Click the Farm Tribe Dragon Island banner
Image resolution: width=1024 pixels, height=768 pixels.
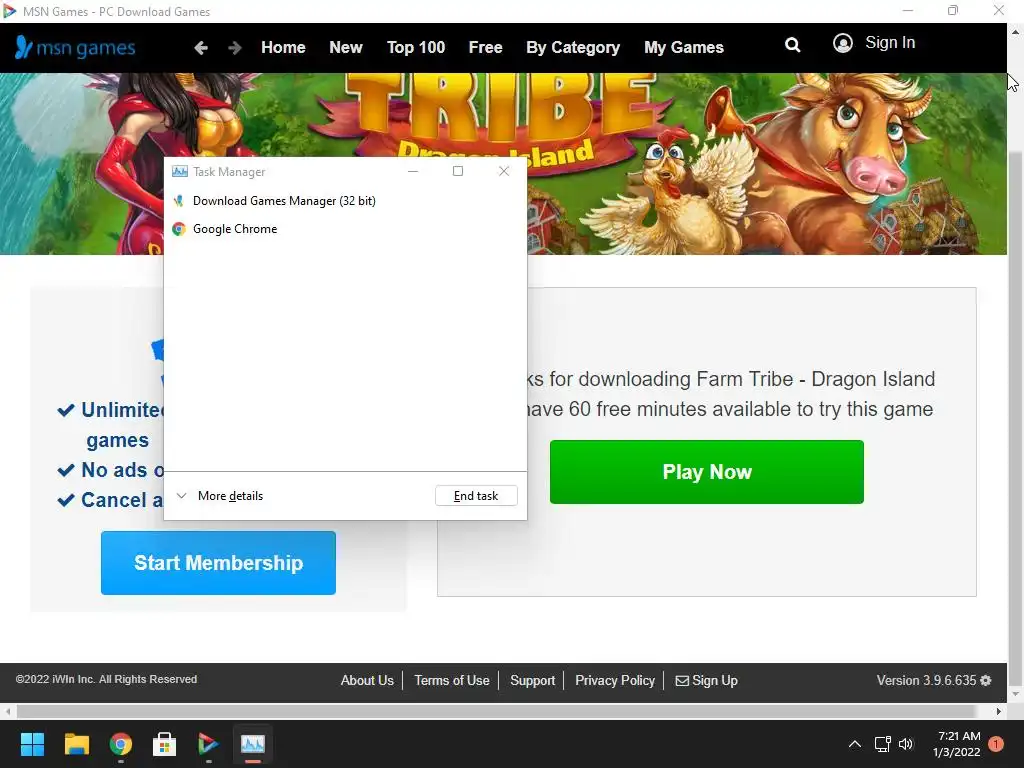coord(504,164)
